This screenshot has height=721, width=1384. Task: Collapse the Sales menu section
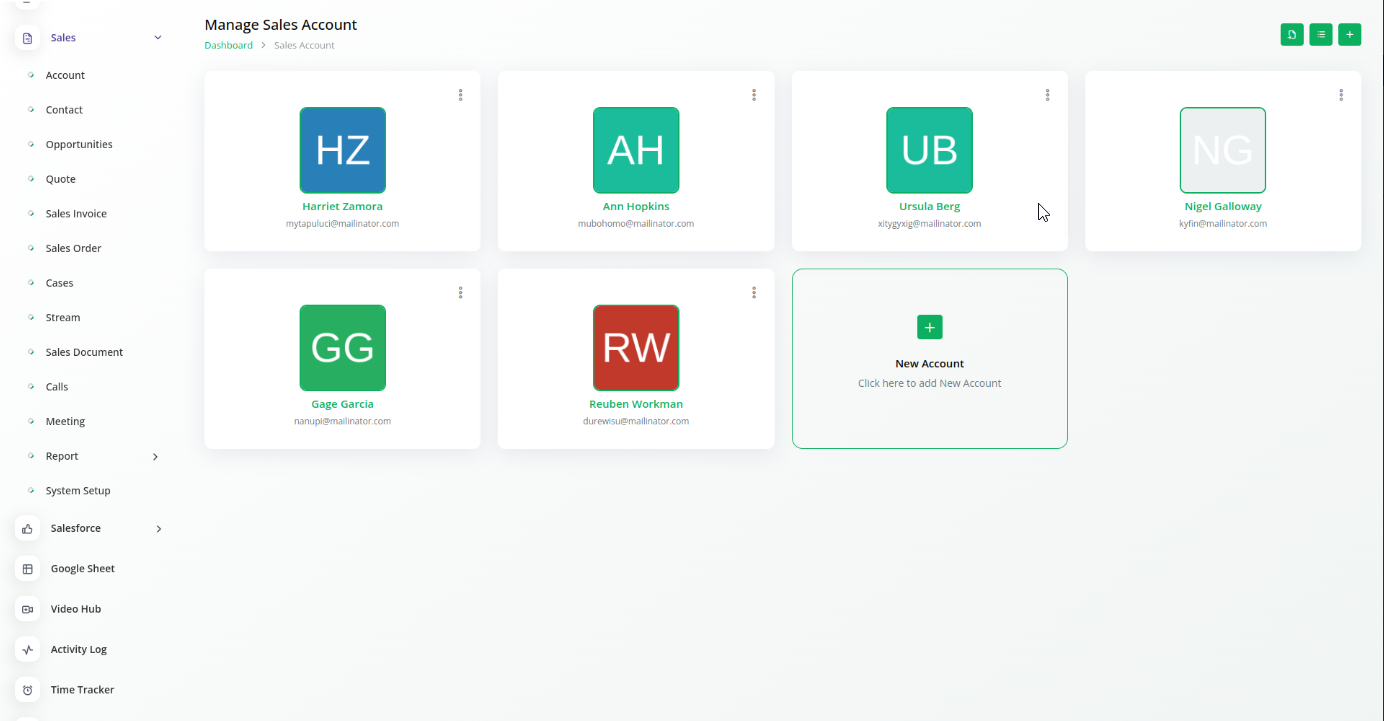click(158, 38)
